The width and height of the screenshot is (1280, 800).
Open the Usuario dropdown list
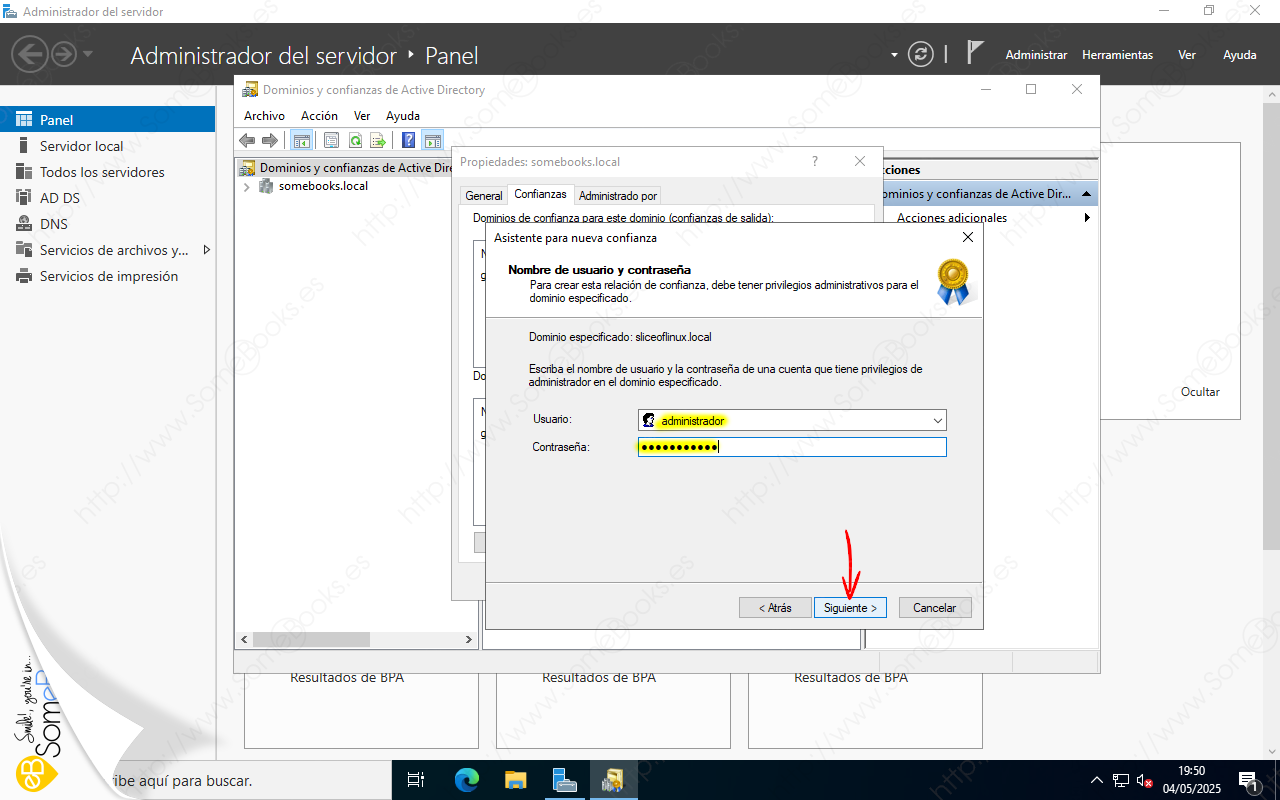[x=937, y=421]
